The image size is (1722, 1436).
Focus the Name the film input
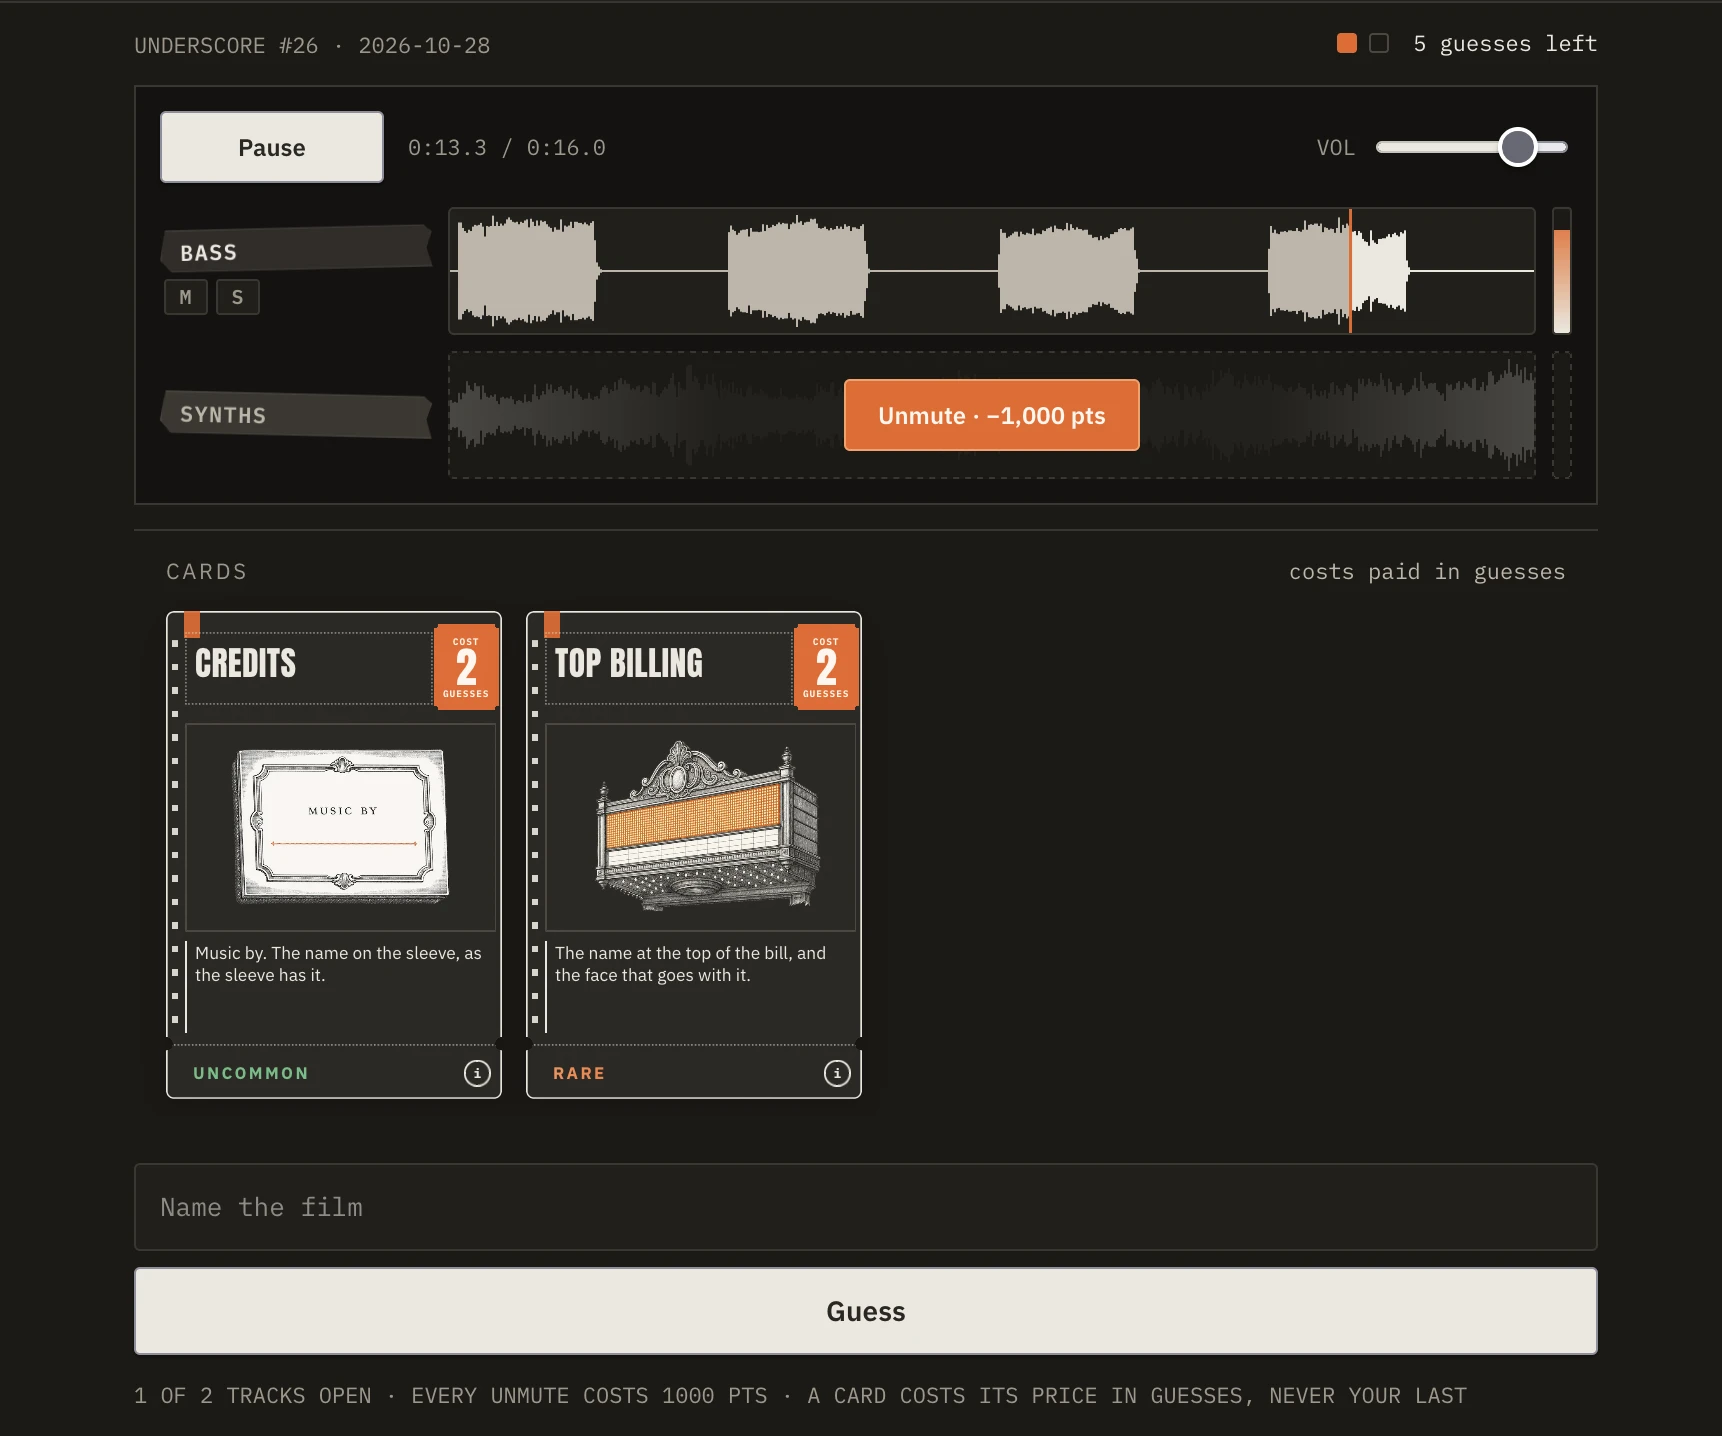pos(866,1207)
